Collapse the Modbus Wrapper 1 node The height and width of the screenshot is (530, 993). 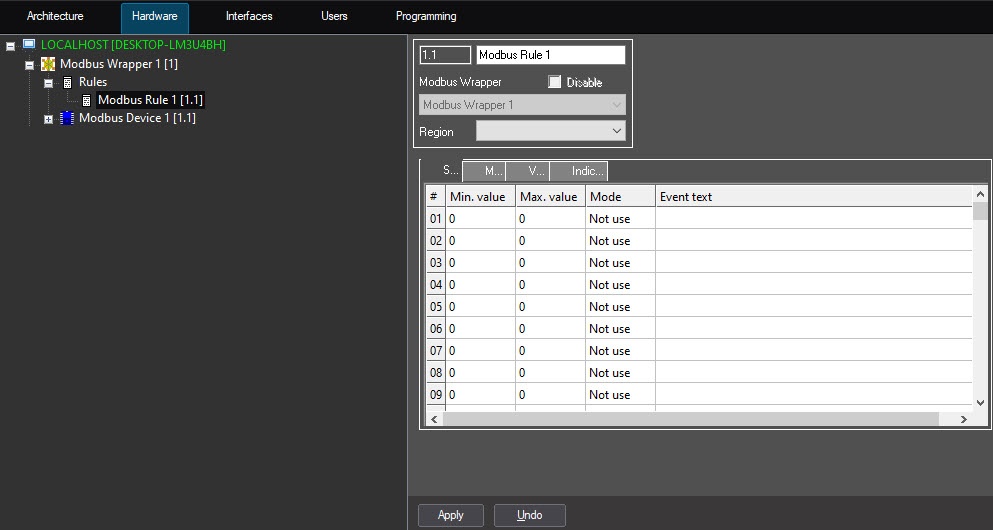(x=29, y=65)
